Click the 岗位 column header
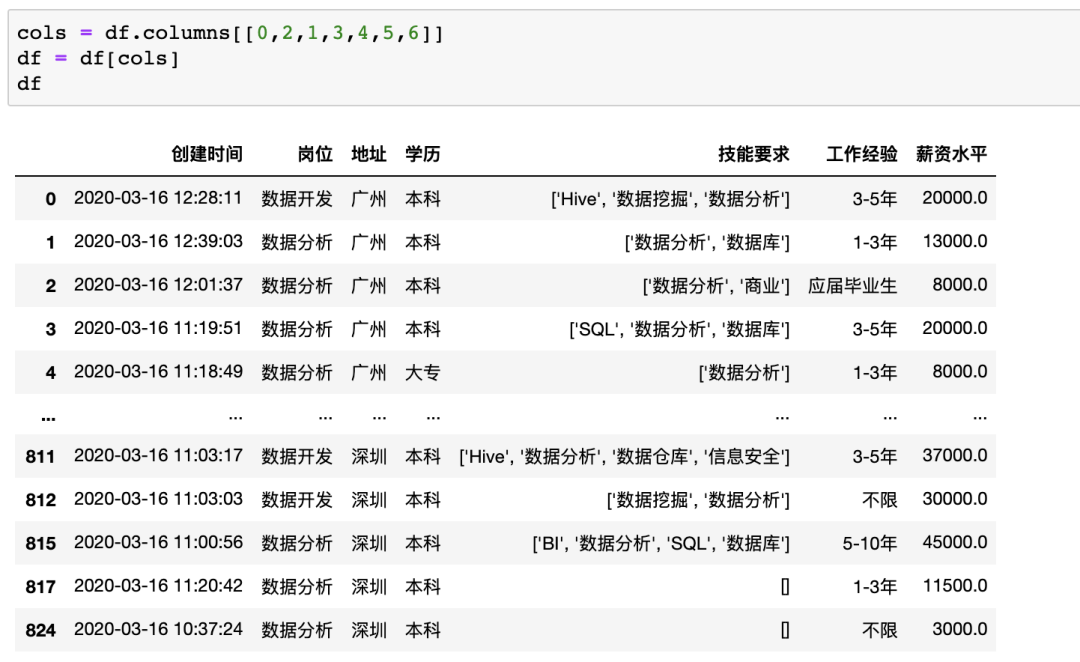1080x662 pixels. 315,154
